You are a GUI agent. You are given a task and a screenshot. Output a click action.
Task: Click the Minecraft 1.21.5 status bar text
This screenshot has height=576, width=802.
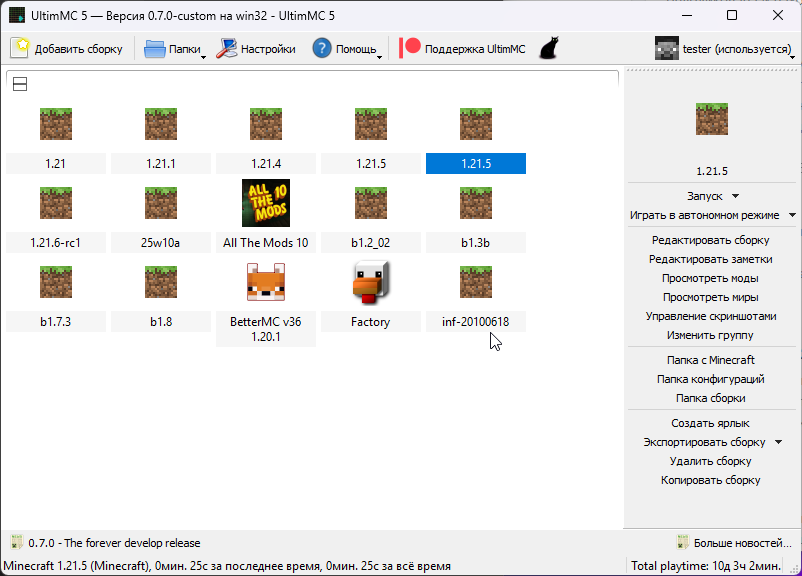click(227, 566)
